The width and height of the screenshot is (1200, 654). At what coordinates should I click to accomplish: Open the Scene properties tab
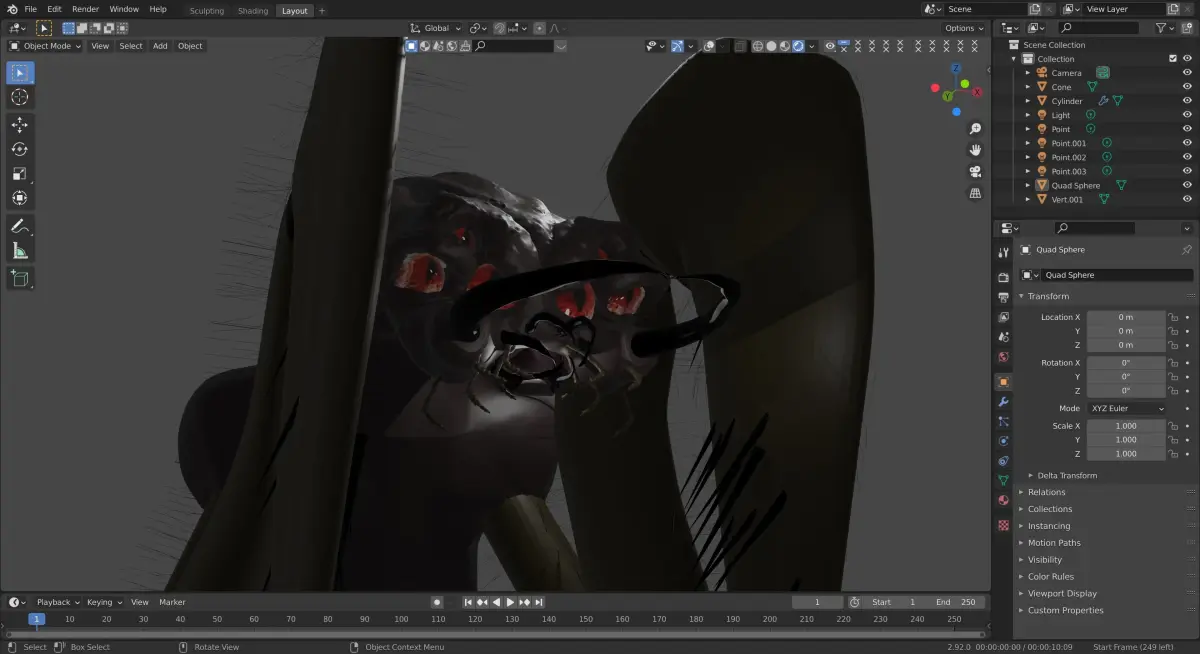point(1003,337)
